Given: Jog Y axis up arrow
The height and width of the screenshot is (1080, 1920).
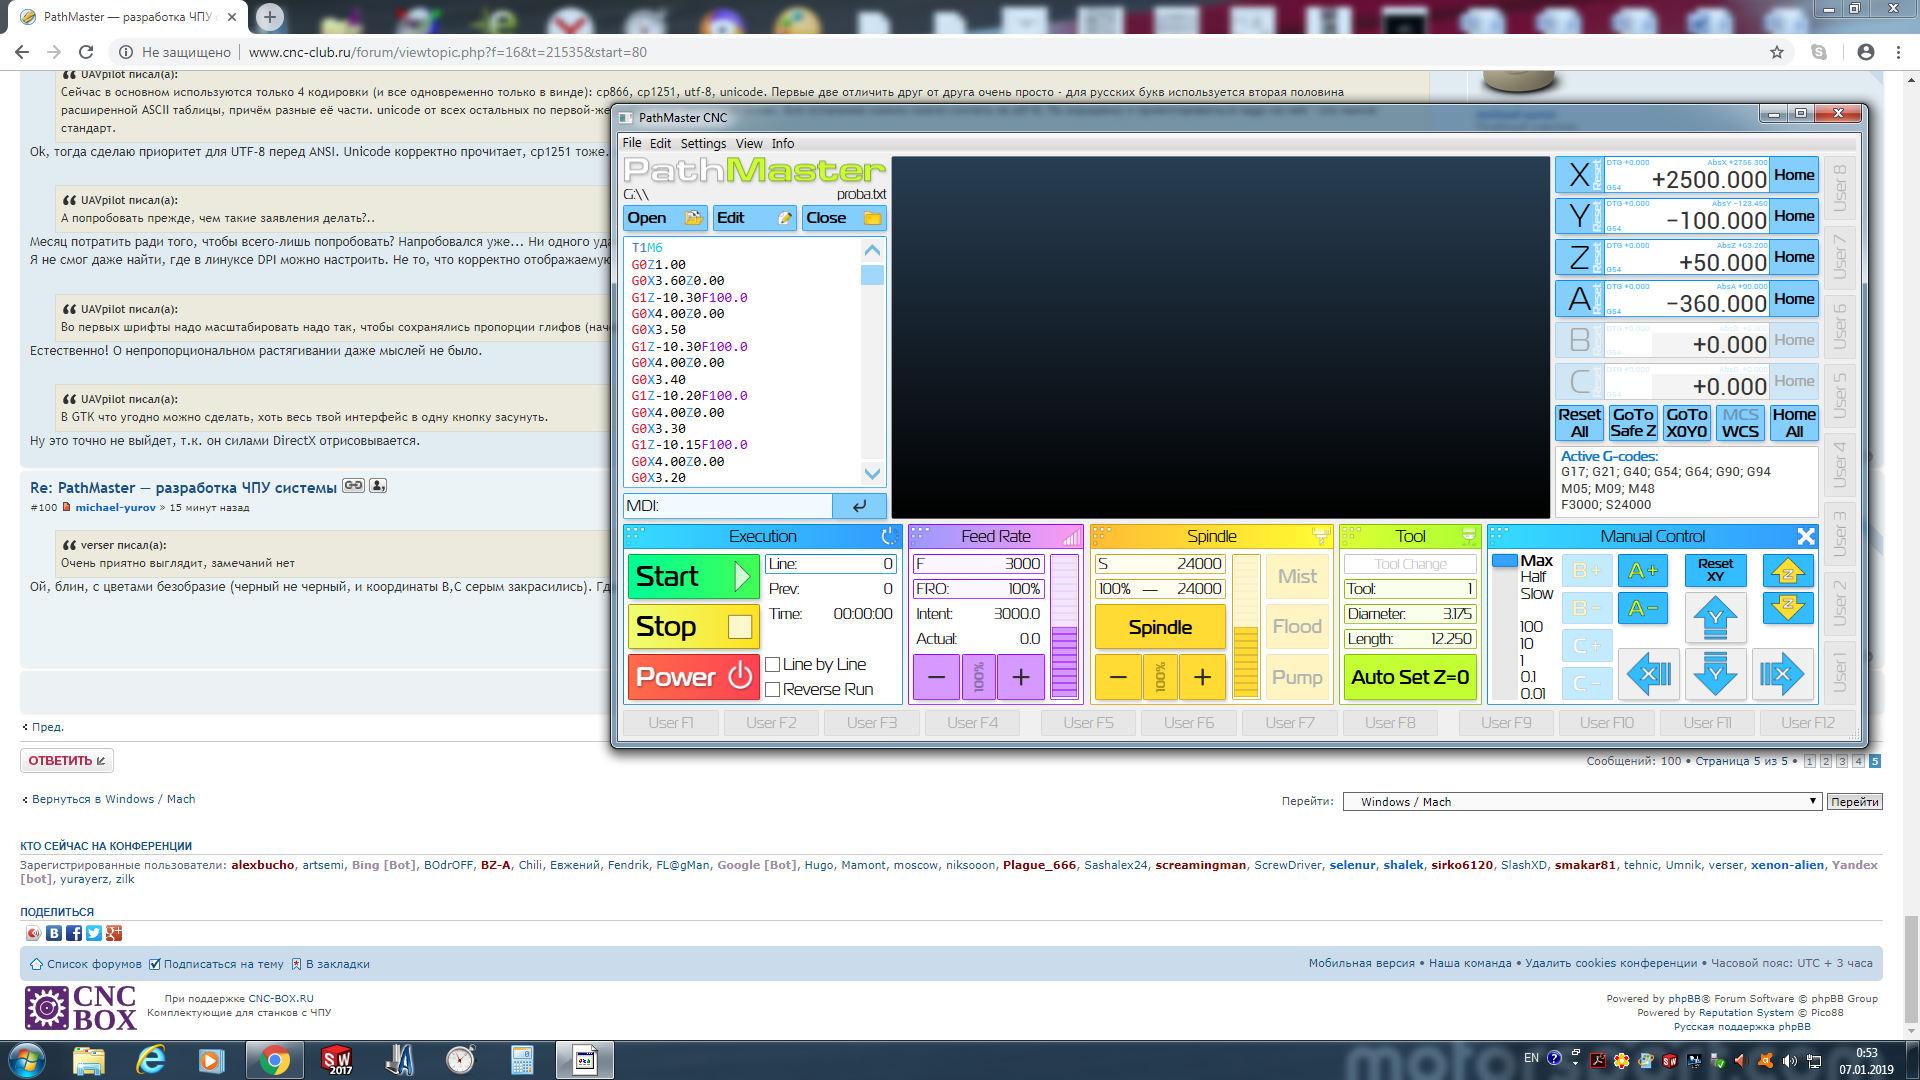Looking at the screenshot, I should click(x=1715, y=617).
